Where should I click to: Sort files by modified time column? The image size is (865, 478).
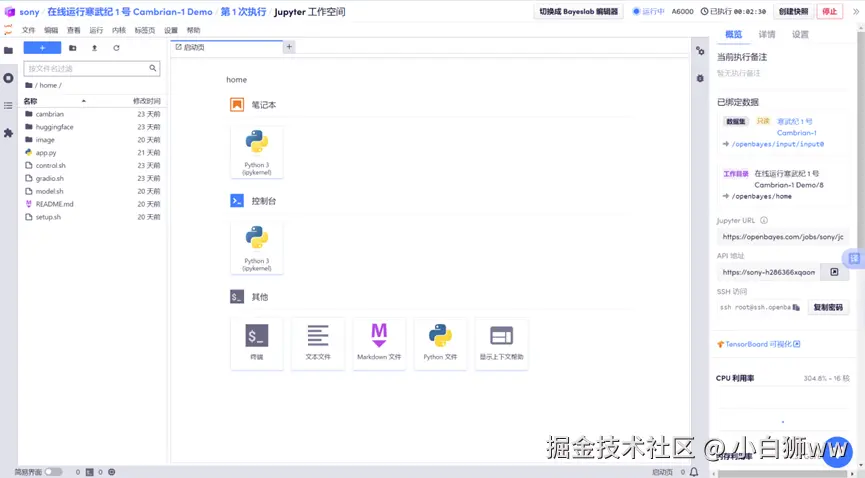click(x=146, y=101)
